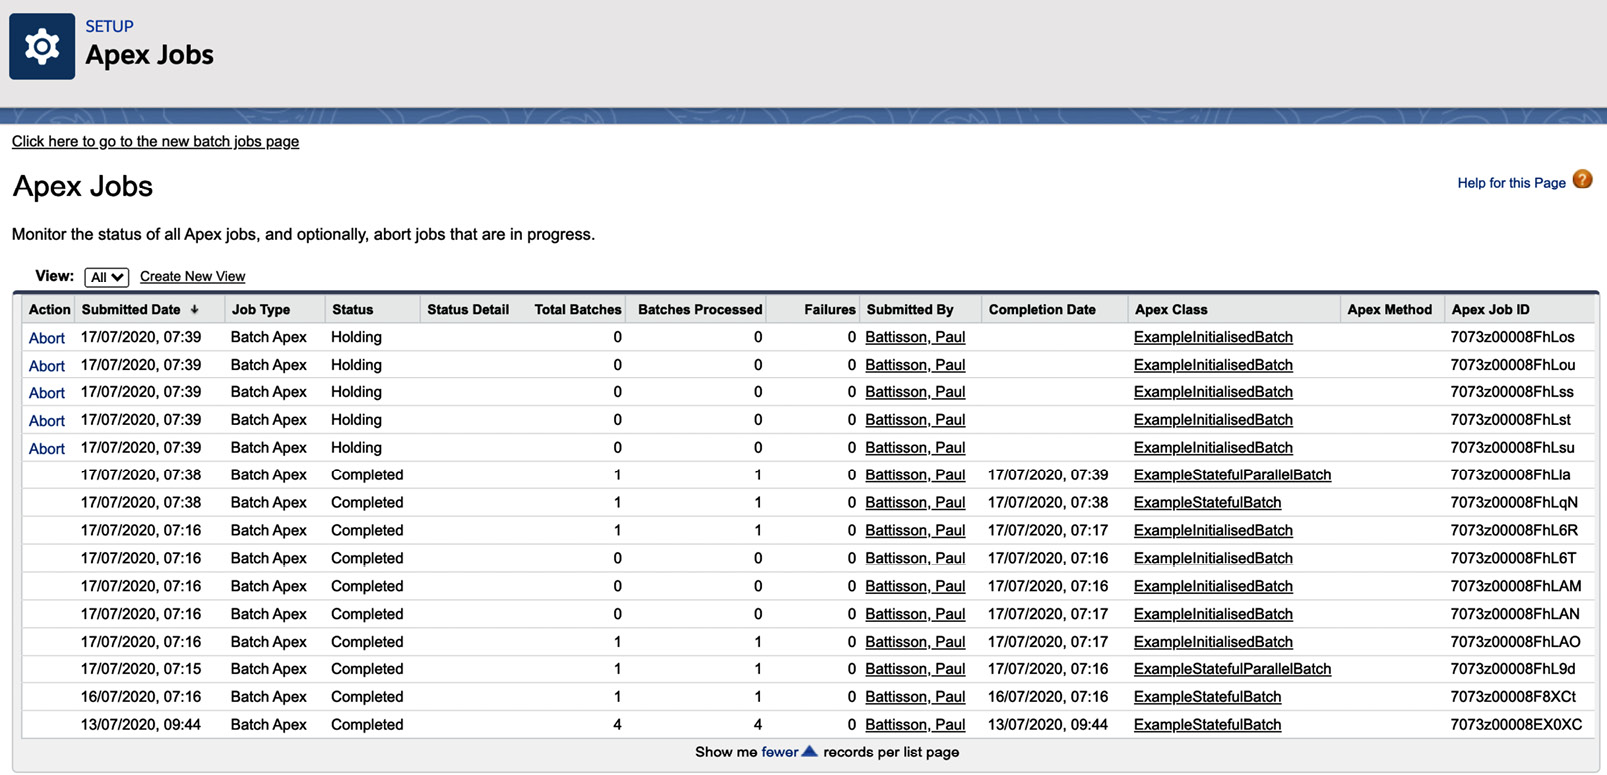Click Batch Apex job type in FhLAN row
This screenshot has height=775, width=1607.
268,614
